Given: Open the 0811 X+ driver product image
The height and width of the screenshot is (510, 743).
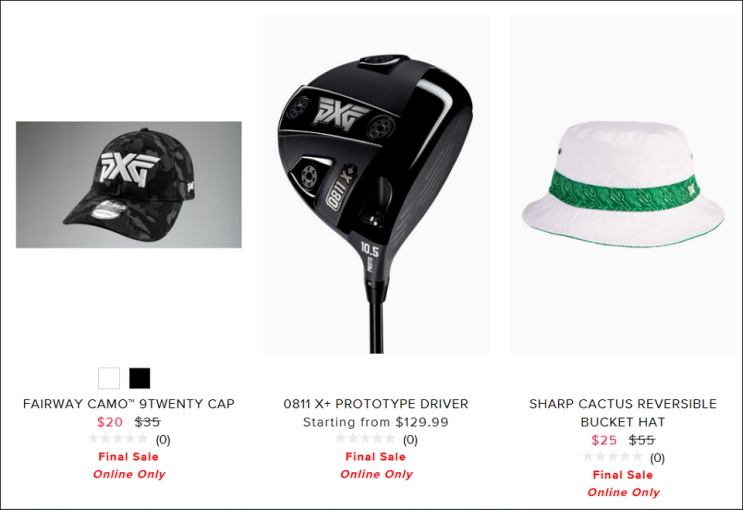Looking at the screenshot, I should tap(376, 184).
